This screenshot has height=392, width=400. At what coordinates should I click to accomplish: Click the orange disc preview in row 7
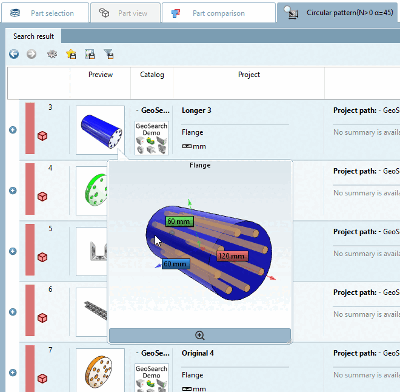click(100, 370)
